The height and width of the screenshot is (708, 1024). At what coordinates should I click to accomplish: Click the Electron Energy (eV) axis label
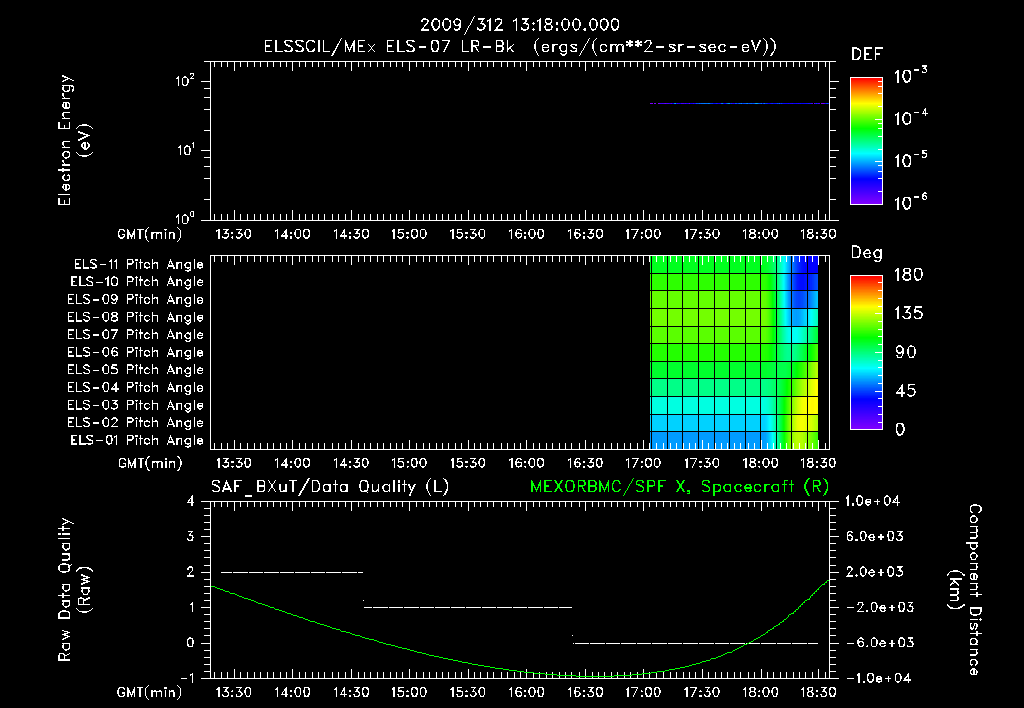point(74,140)
